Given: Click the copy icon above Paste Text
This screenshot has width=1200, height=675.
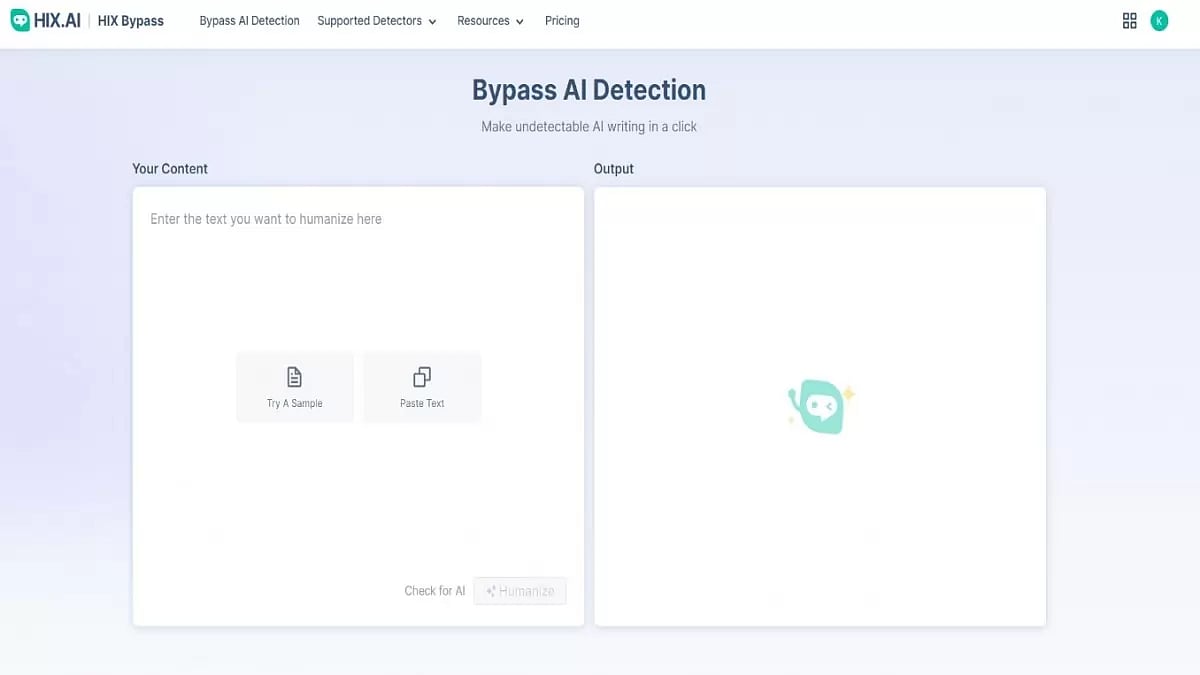Looking at the screenshot, I should [421, 375].
